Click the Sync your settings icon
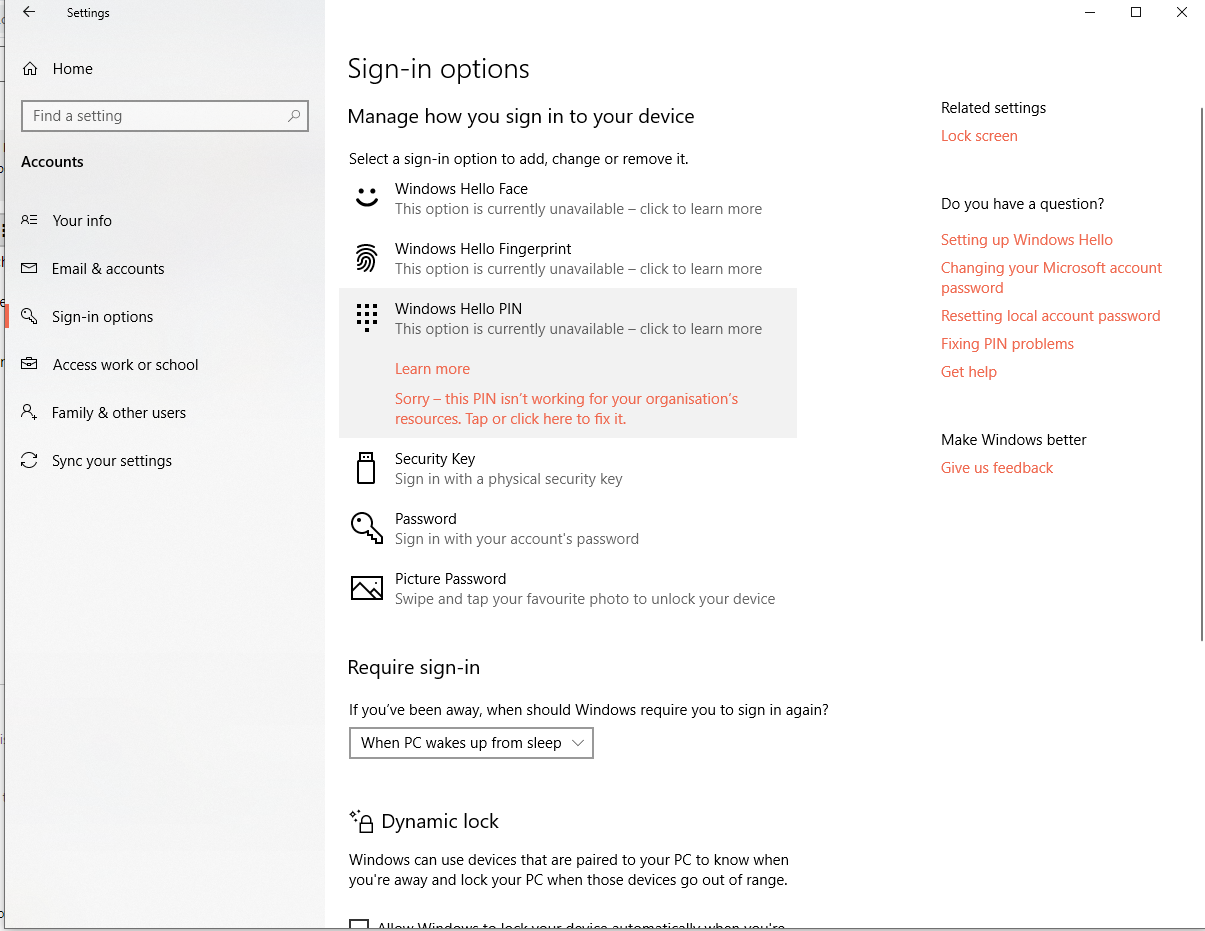The image size is (1205, 931). 31,460
